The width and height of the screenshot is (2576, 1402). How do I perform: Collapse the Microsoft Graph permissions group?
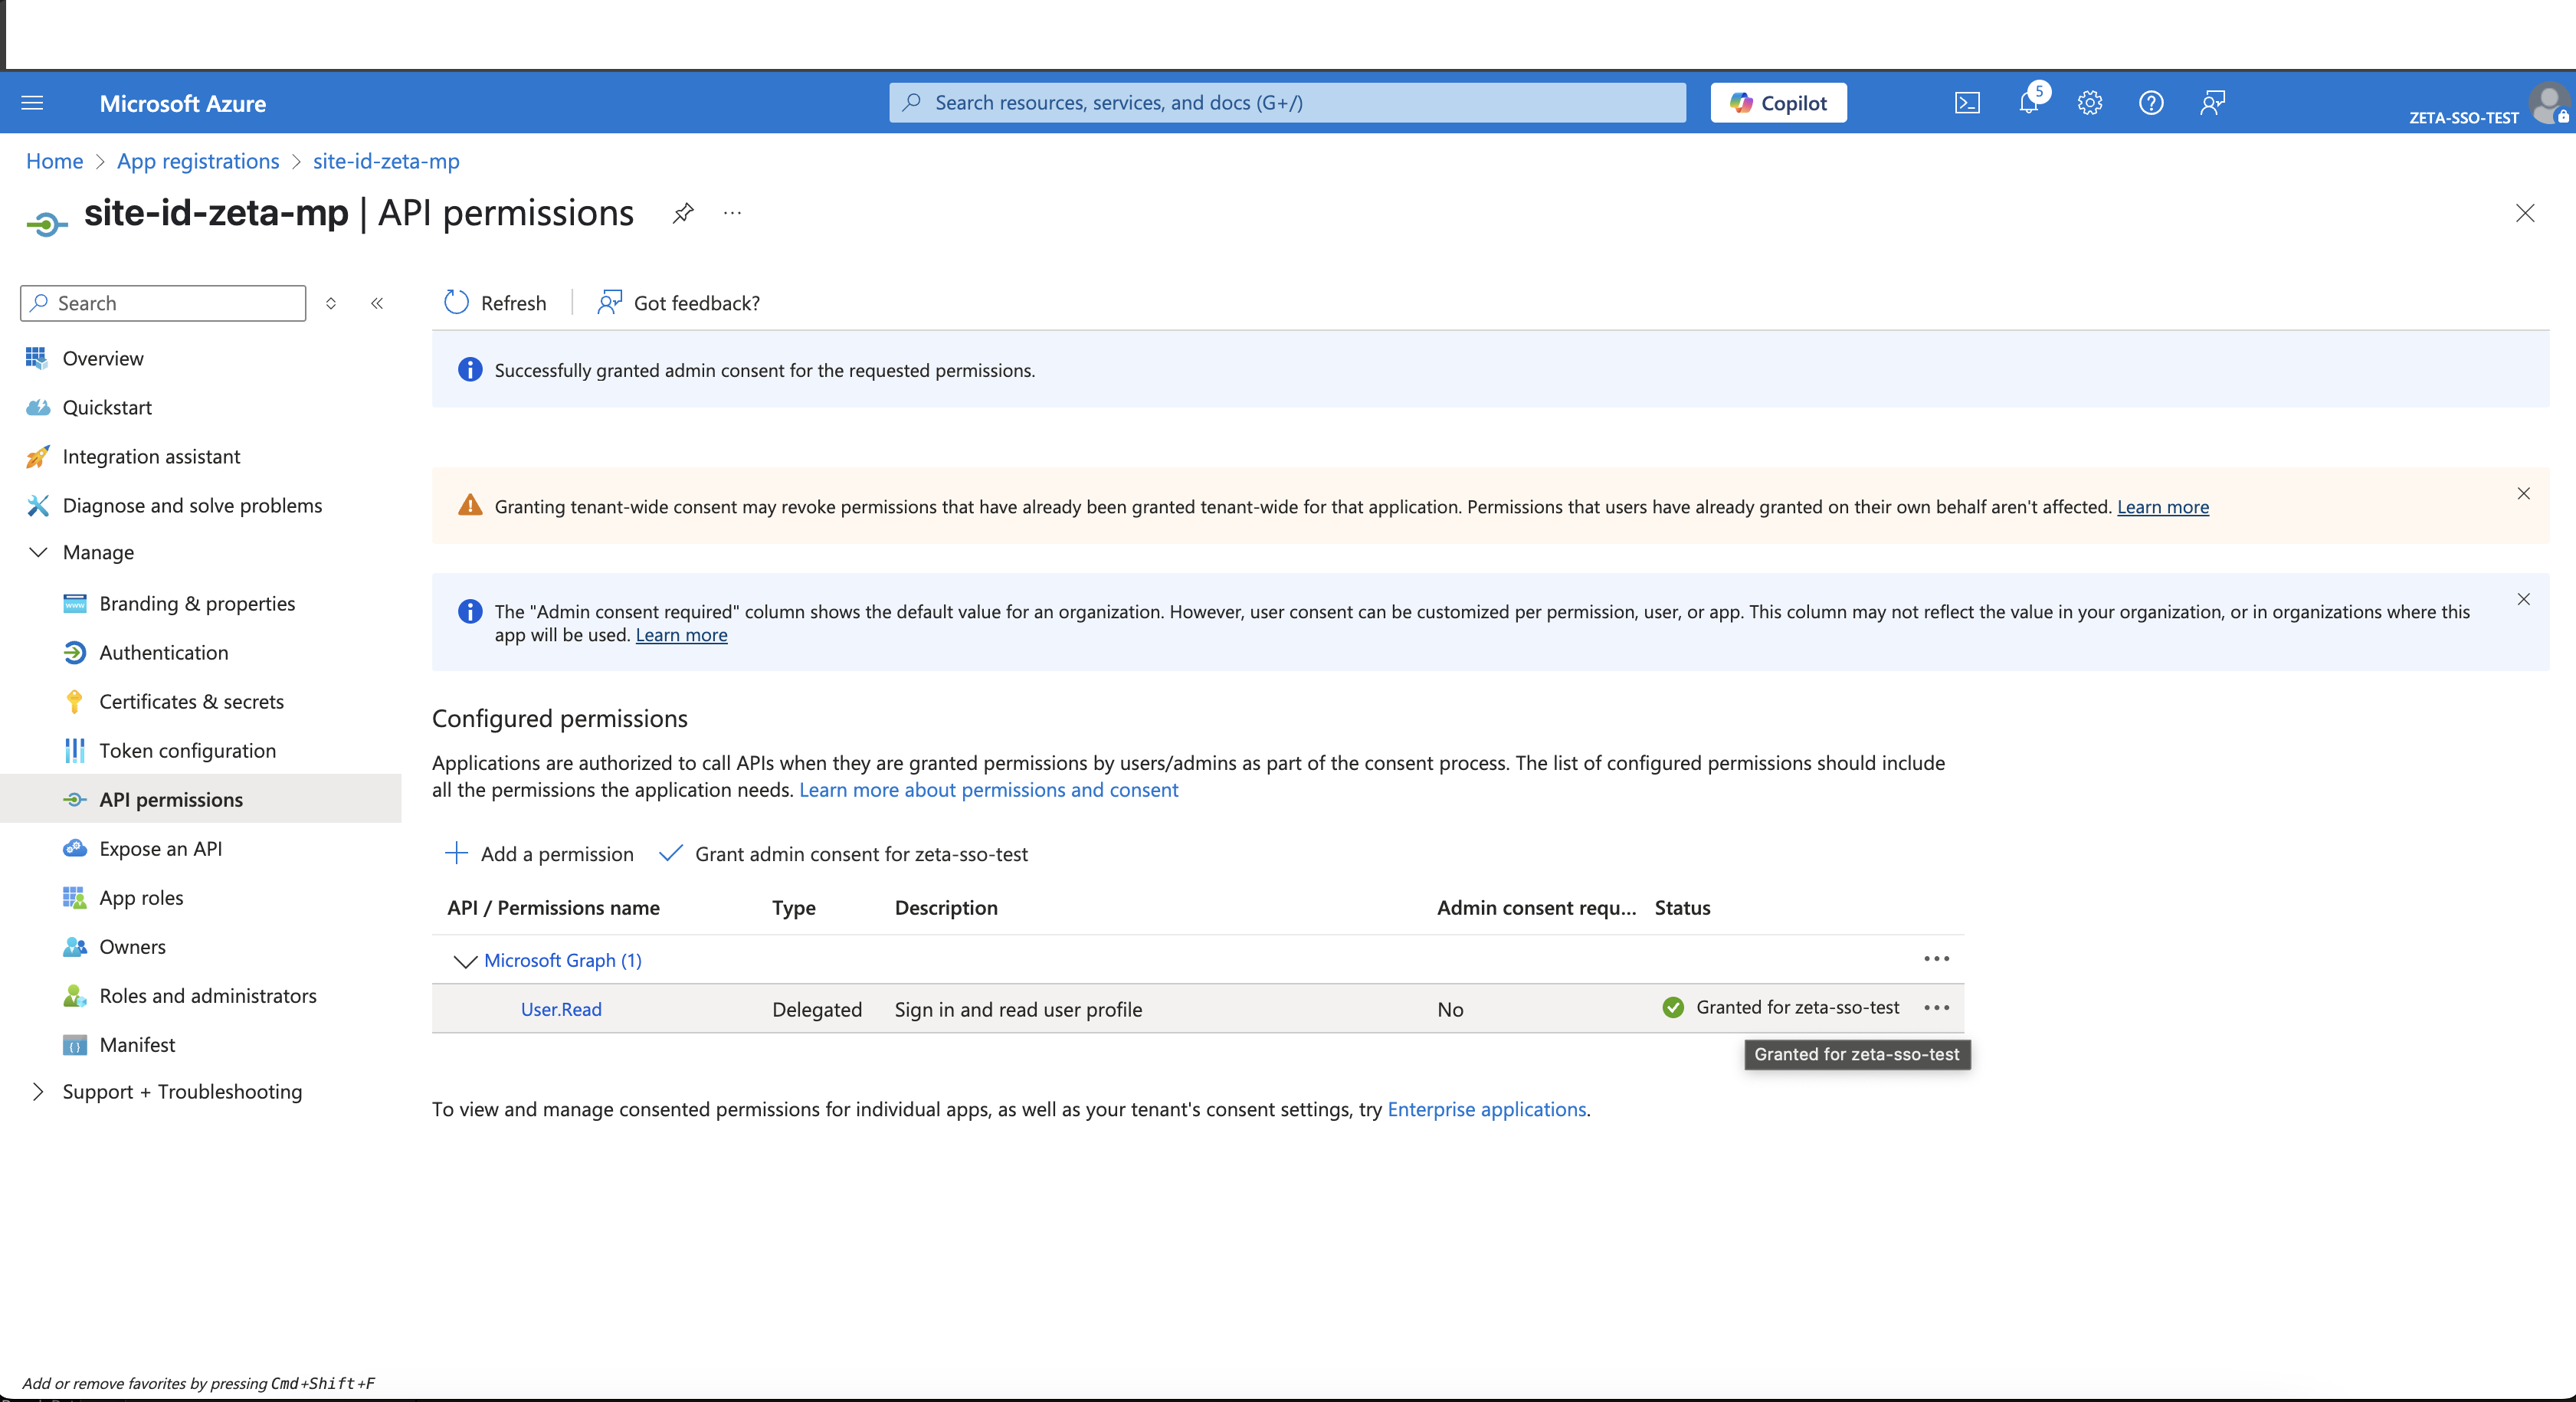coord(464,961)
